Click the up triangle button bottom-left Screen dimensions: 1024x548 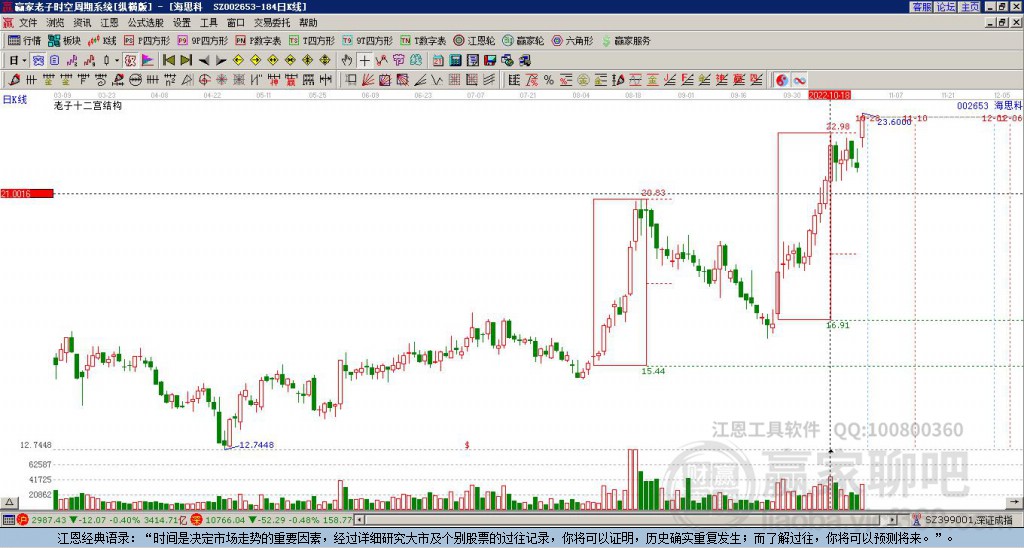(x=8, y=502)
